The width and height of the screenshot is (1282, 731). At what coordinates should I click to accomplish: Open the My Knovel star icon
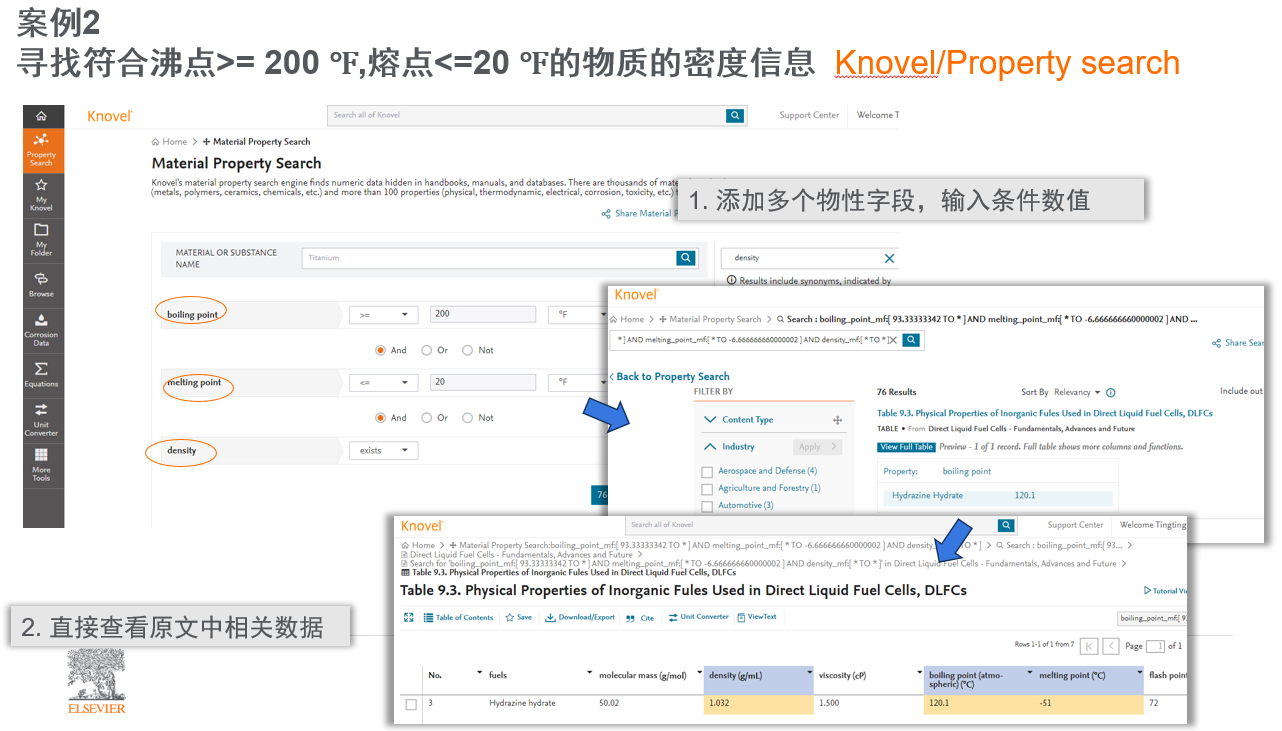point(41,195)
